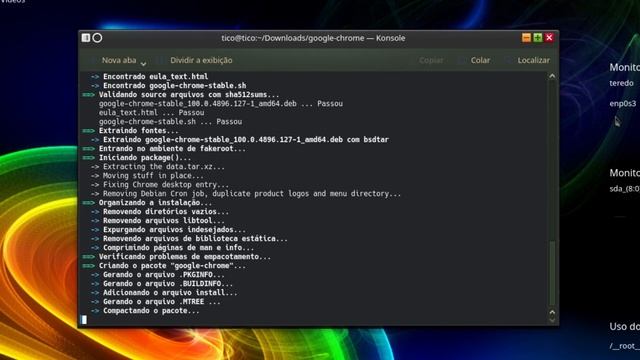
Task: Click "Validando source arquivos com sha512sums..."
Action: pos(189,95)
